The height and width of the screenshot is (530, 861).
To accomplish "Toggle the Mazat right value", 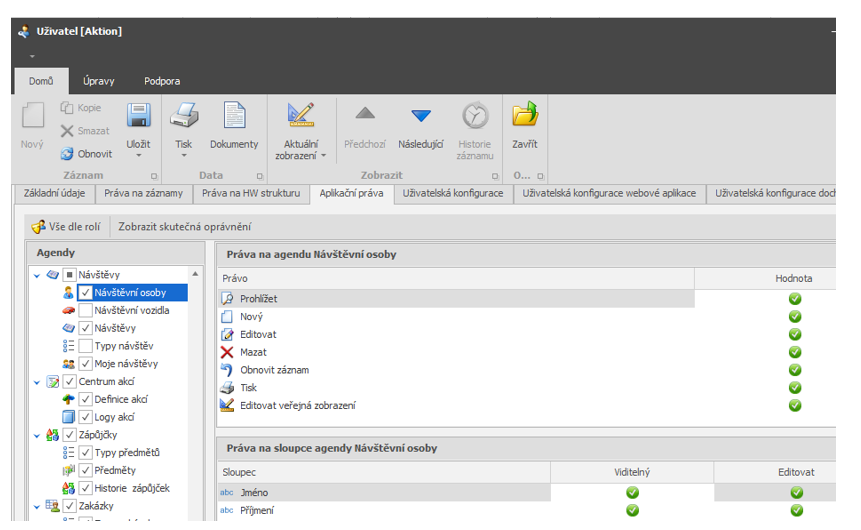I will point(795,352).
